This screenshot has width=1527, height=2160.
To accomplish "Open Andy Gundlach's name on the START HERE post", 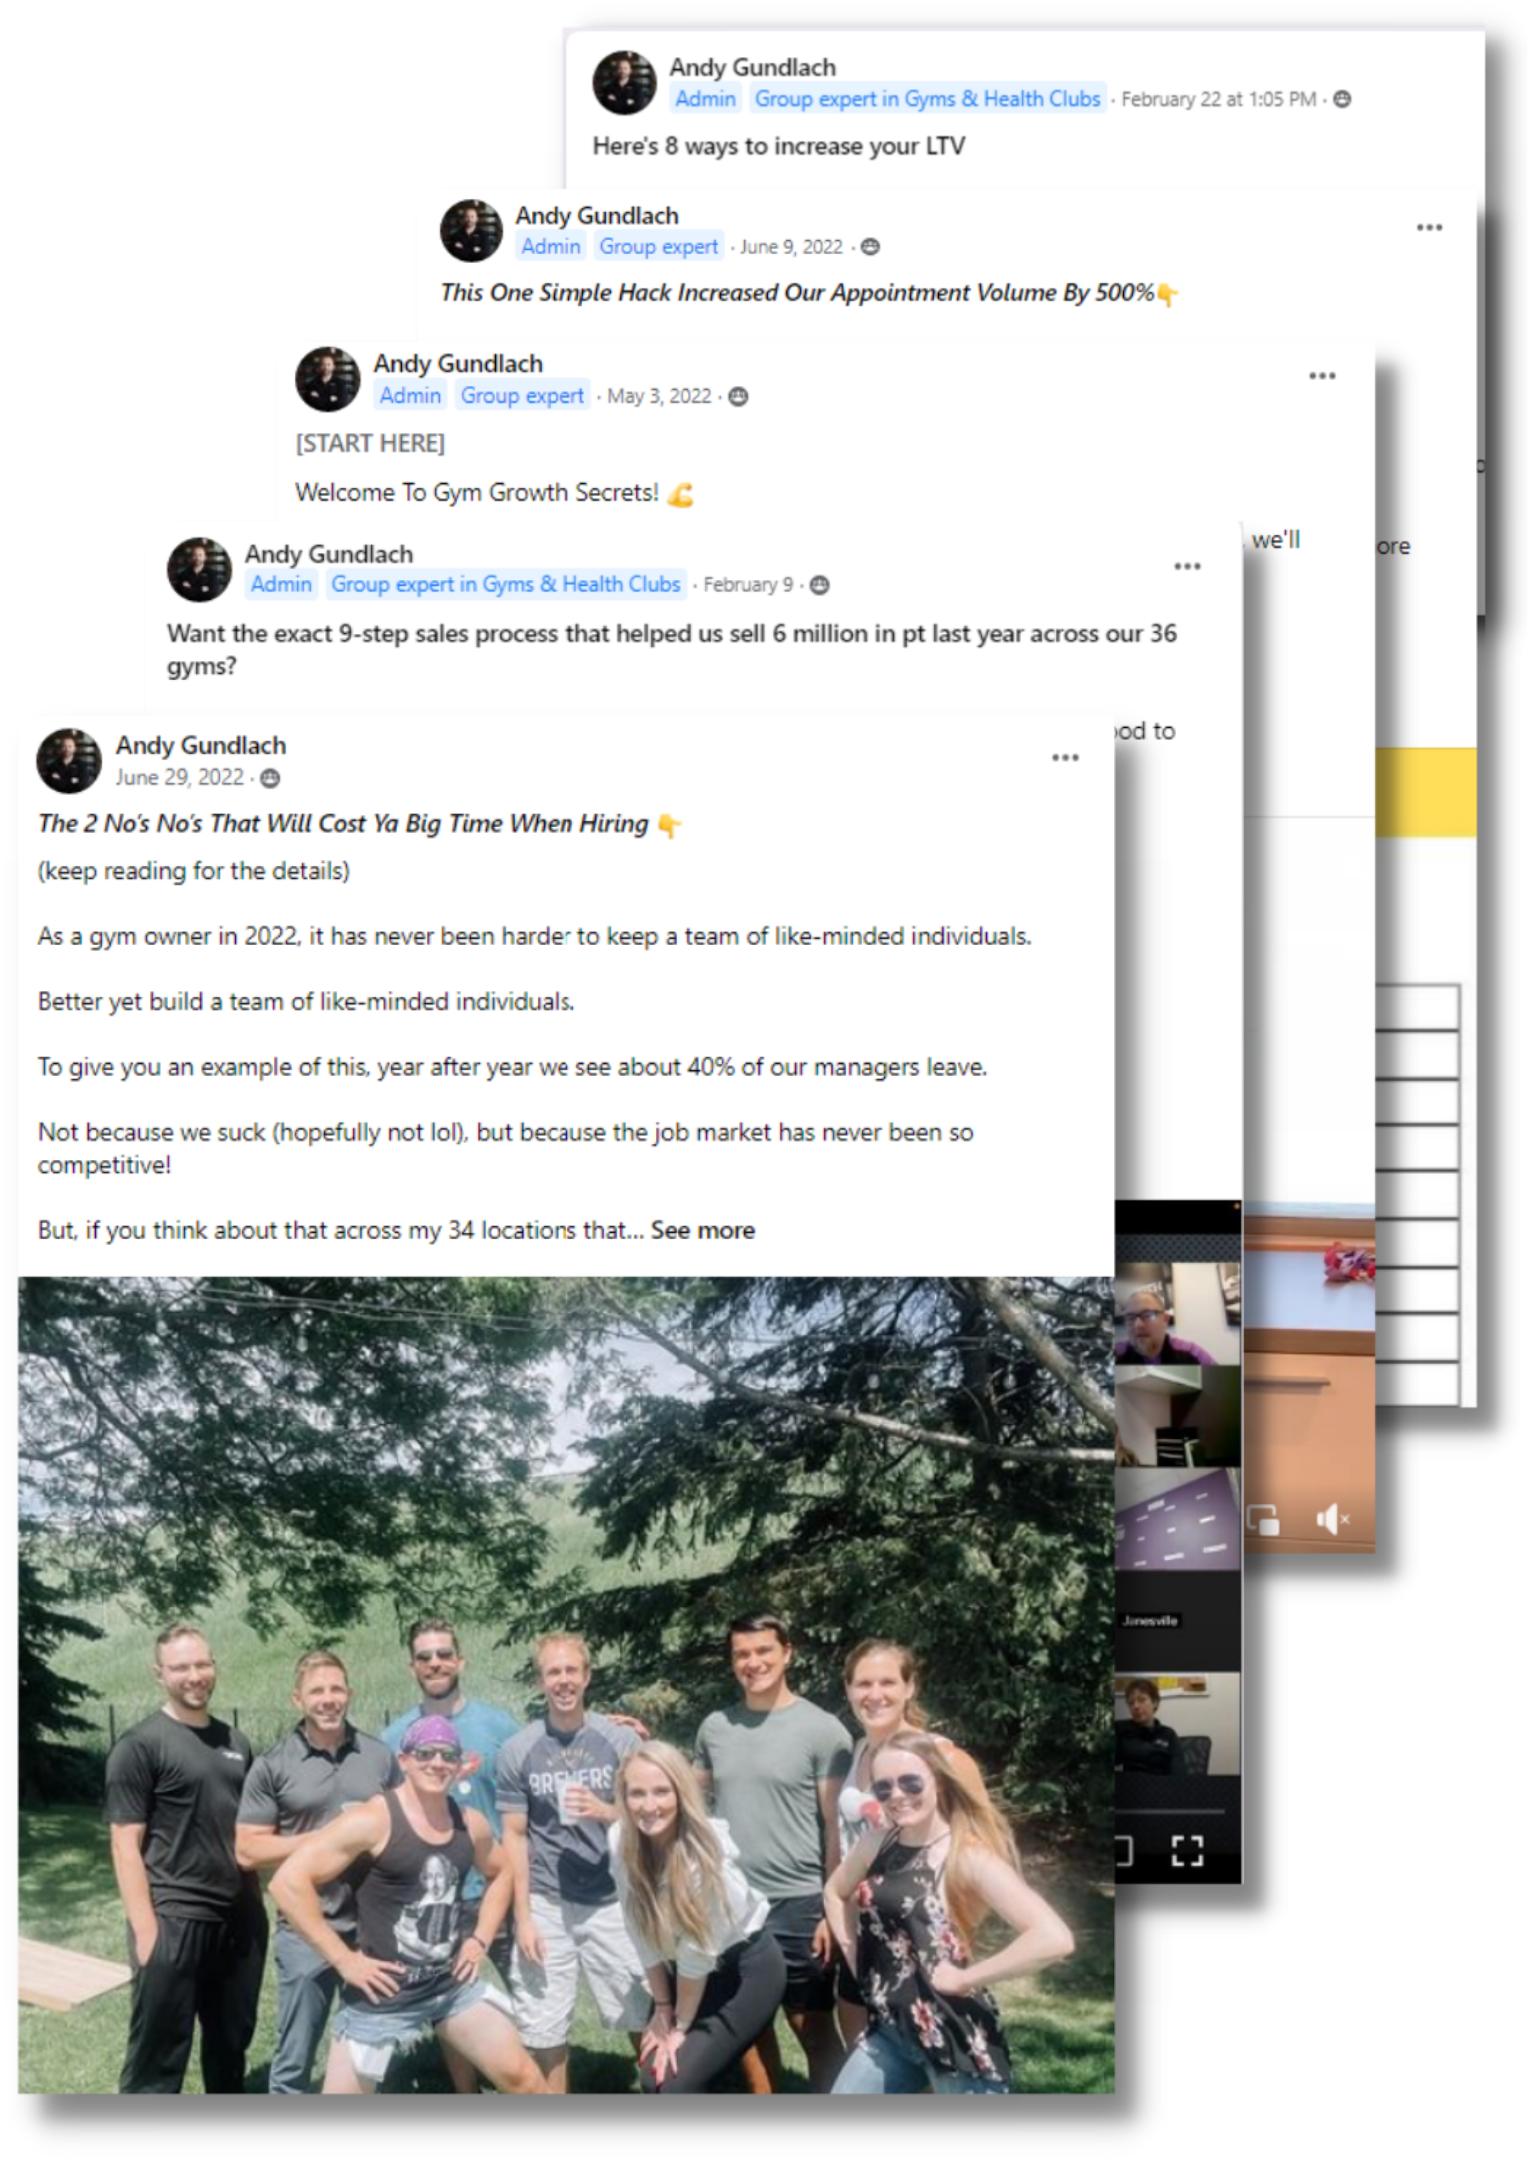I will point(458,363).
